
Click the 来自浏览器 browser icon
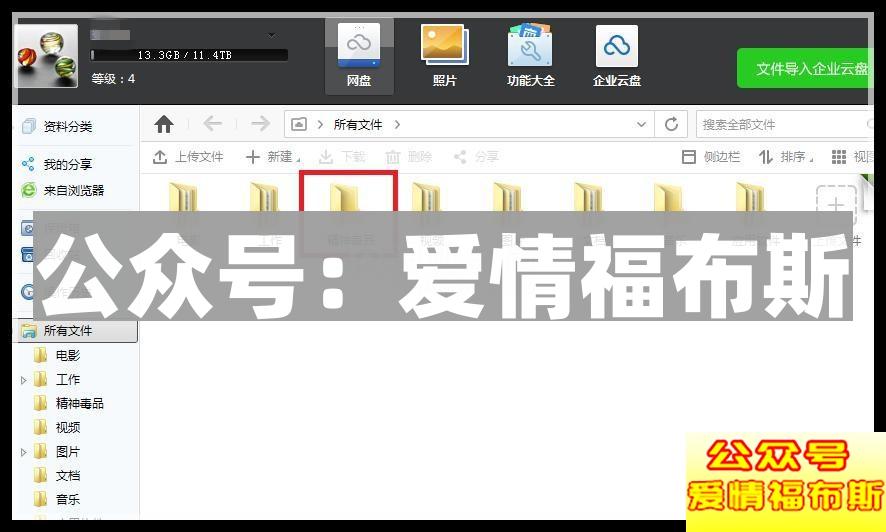[x=28, y=190]
